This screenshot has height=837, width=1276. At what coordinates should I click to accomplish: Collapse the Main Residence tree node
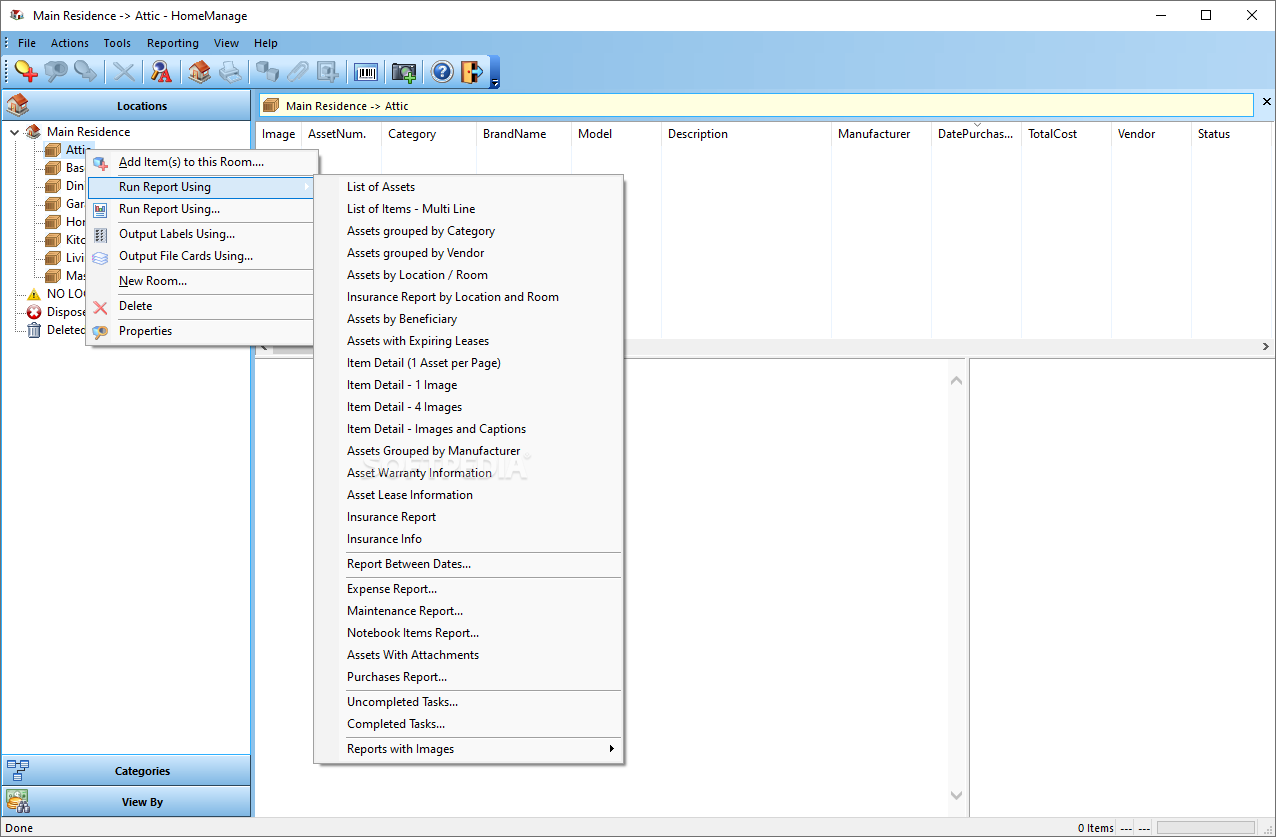14,132
